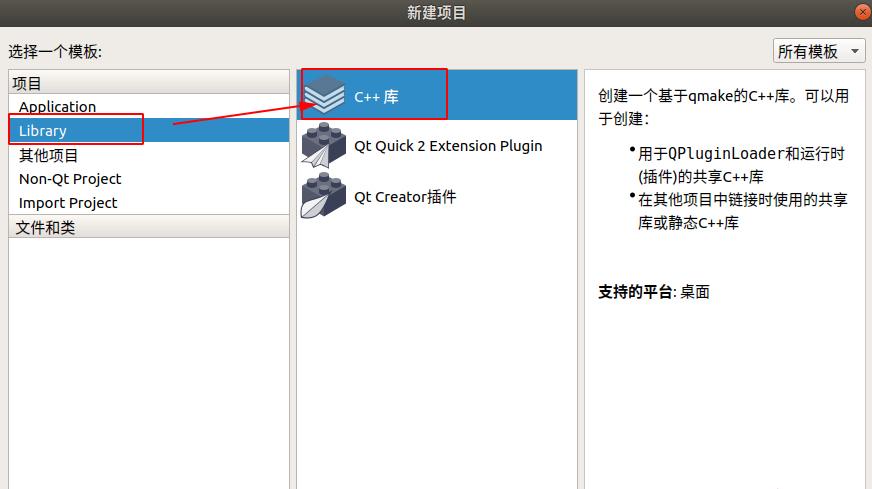872x489 pixels.
Task: Select the Library category
Action: pos(149,130)
